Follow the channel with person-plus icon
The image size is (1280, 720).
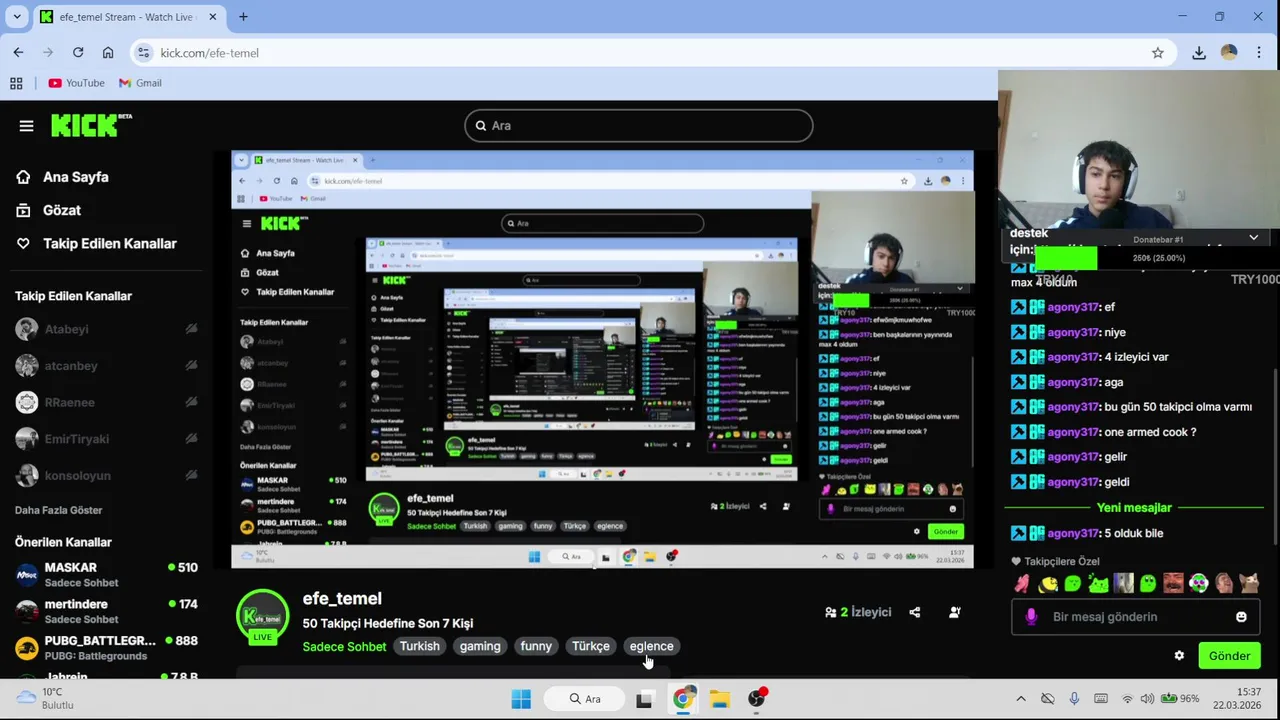(954, 612)
